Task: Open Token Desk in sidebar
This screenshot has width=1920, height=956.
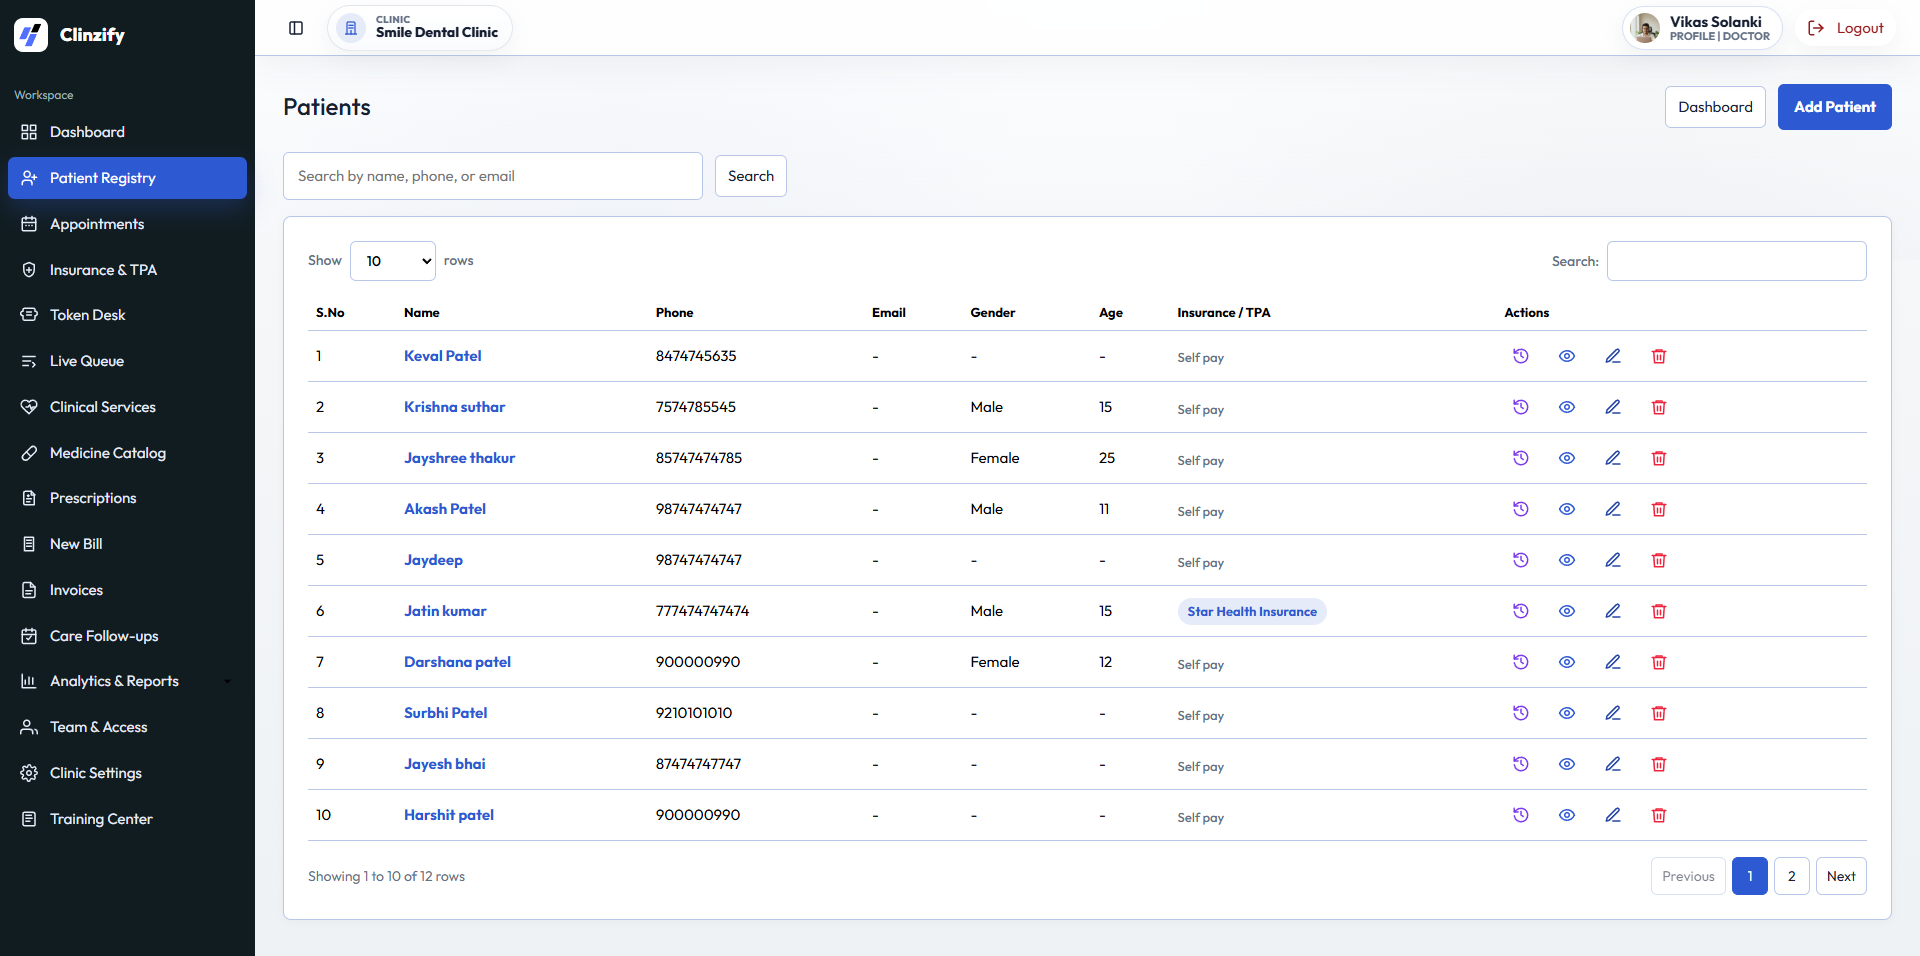Action: (x=127, y=315)
